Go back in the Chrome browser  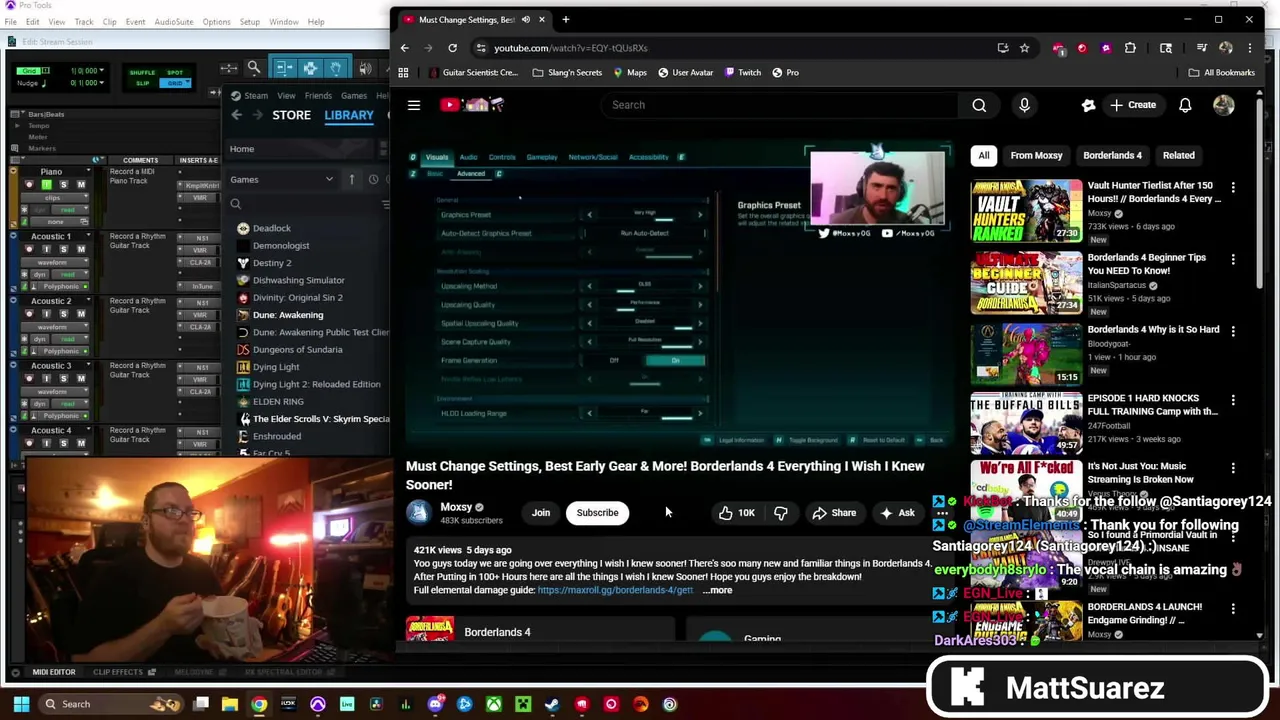click(404, 48)
